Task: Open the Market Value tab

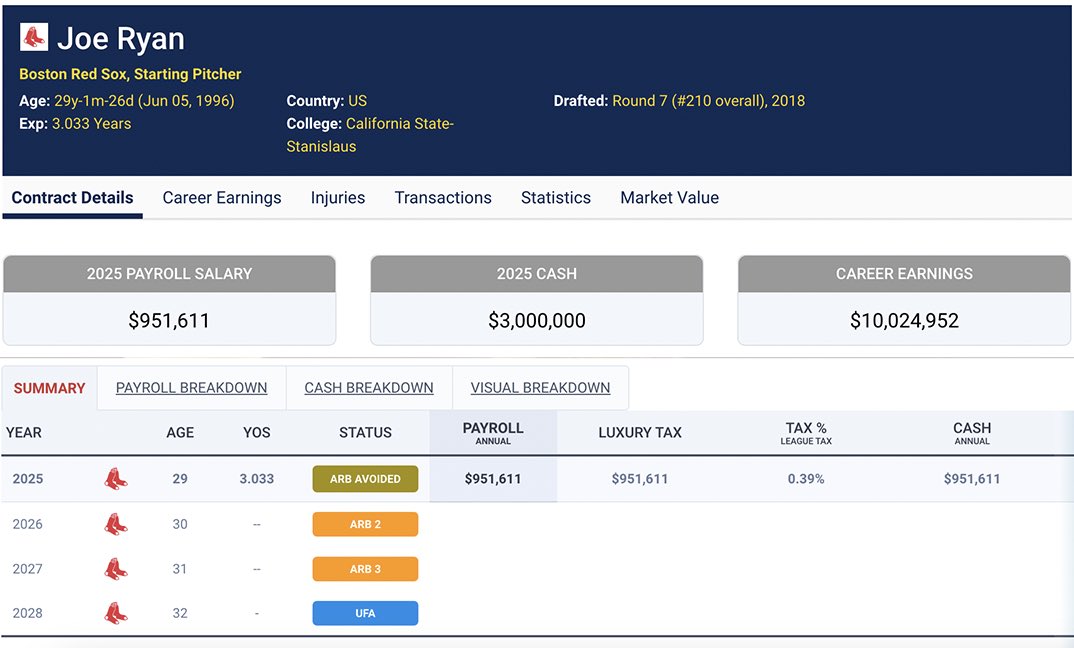Action: pyautogui.click(x=669, y=198)
